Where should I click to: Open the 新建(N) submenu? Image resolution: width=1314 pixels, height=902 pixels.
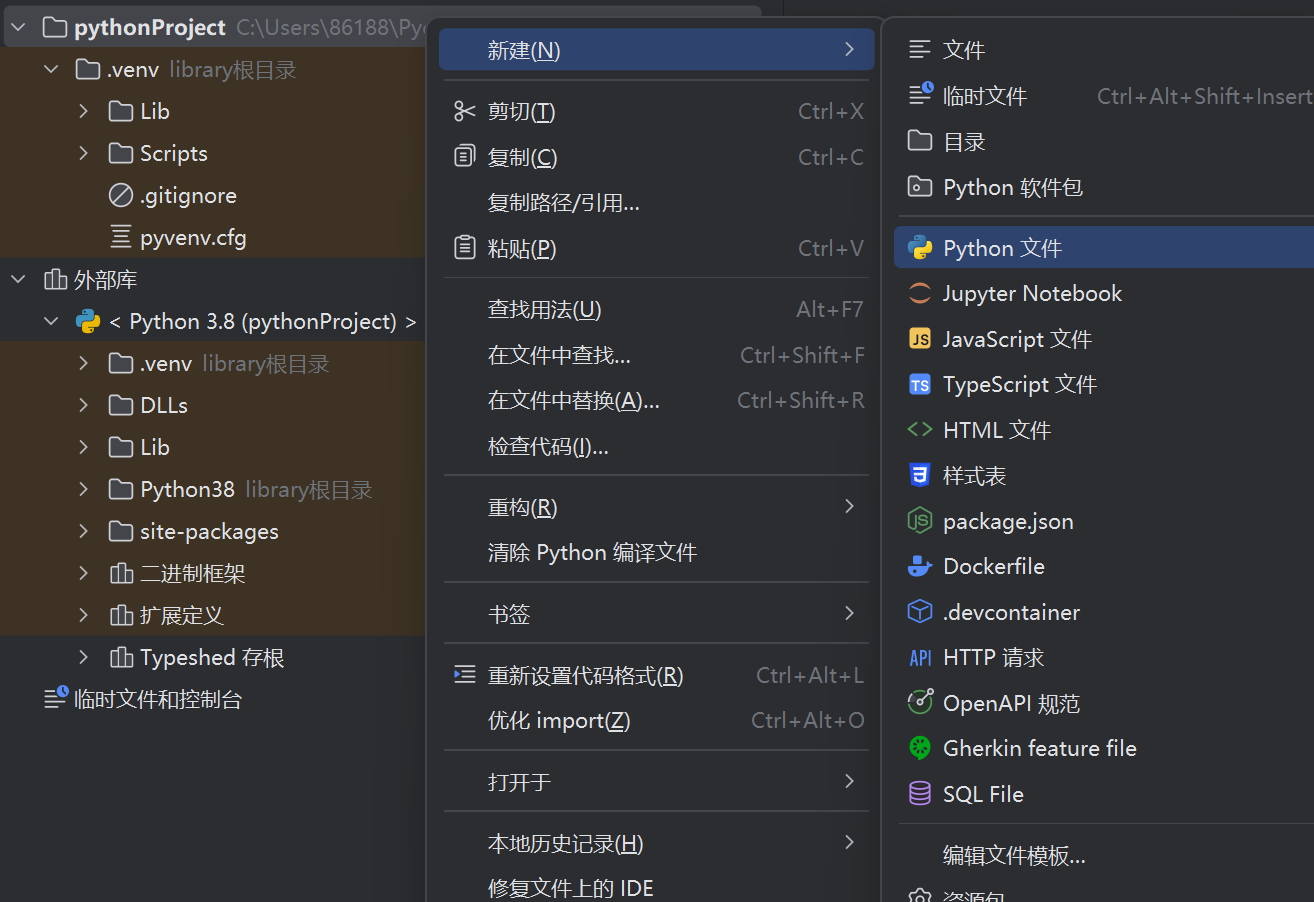click(656, 50)
